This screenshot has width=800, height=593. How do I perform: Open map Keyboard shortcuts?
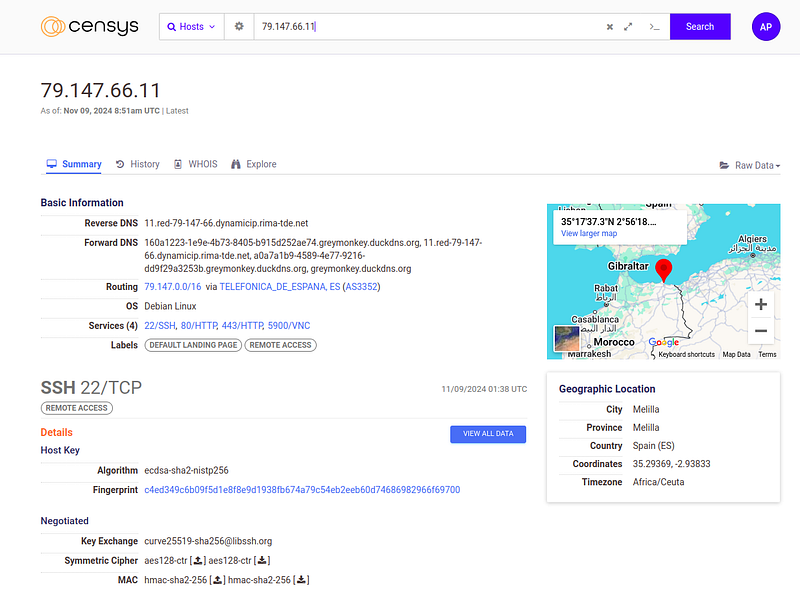(x=686, y=355)
